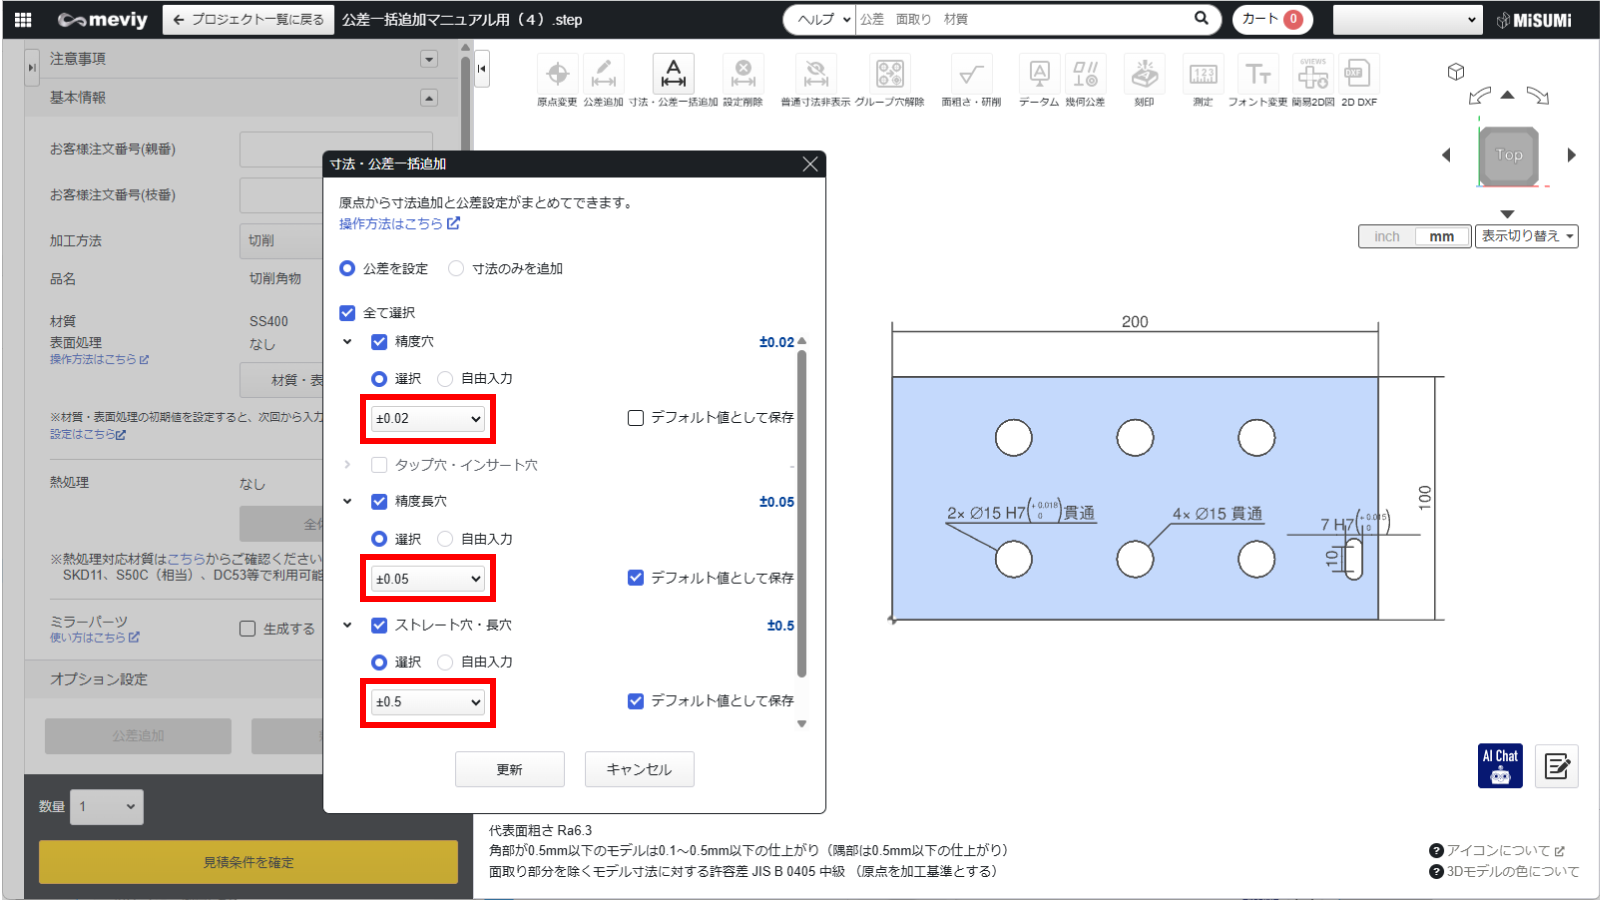Open the ±0.02 tolerance dropdown
1600x900 pixels.
pos(428,419)
